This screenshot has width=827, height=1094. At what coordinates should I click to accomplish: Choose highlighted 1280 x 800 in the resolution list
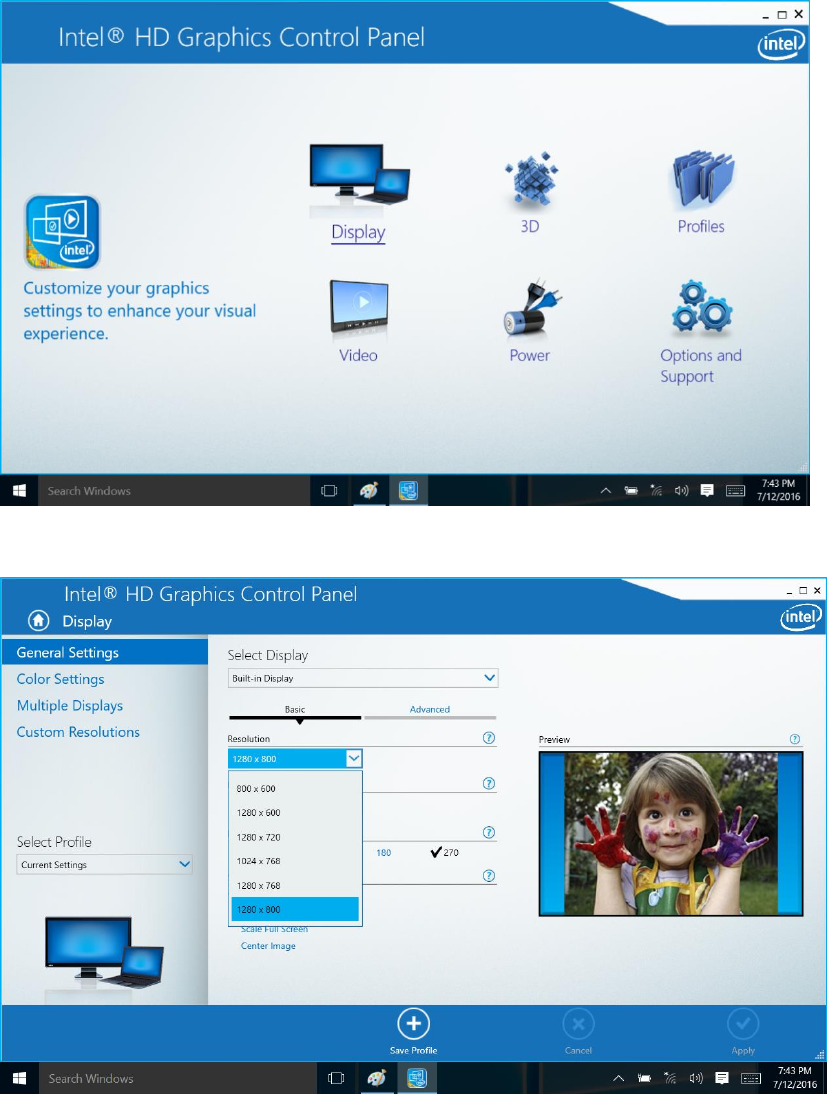[x=295, y=909]
